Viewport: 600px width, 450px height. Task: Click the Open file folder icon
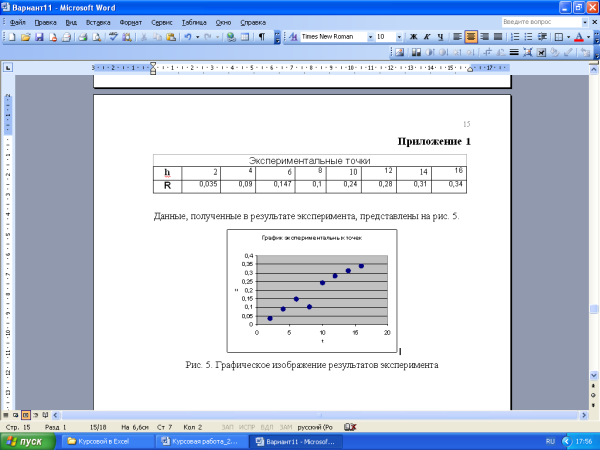25,37
